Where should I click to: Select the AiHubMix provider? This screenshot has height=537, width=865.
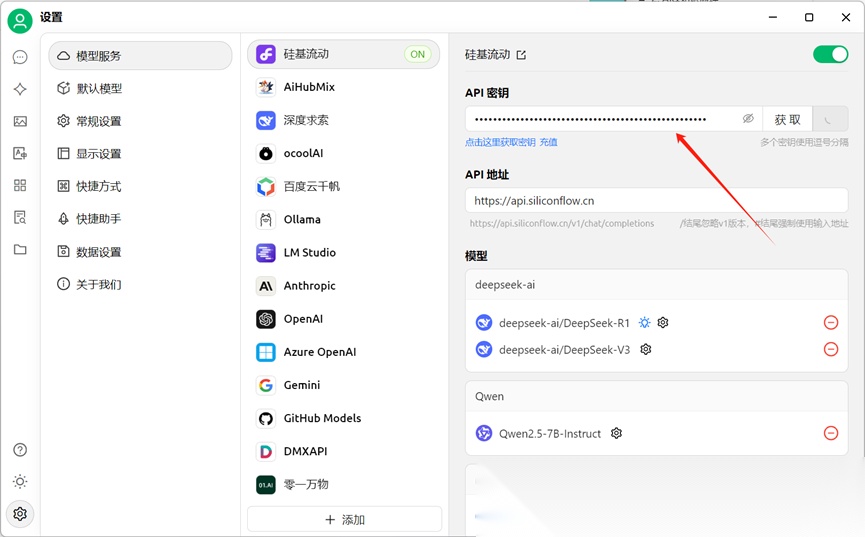tap(343, 87)
